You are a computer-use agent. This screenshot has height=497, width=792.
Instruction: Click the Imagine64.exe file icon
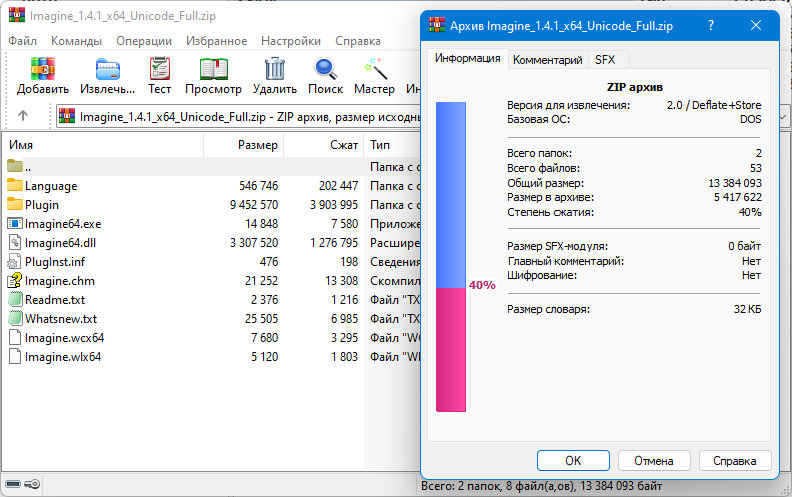[15, 223]
